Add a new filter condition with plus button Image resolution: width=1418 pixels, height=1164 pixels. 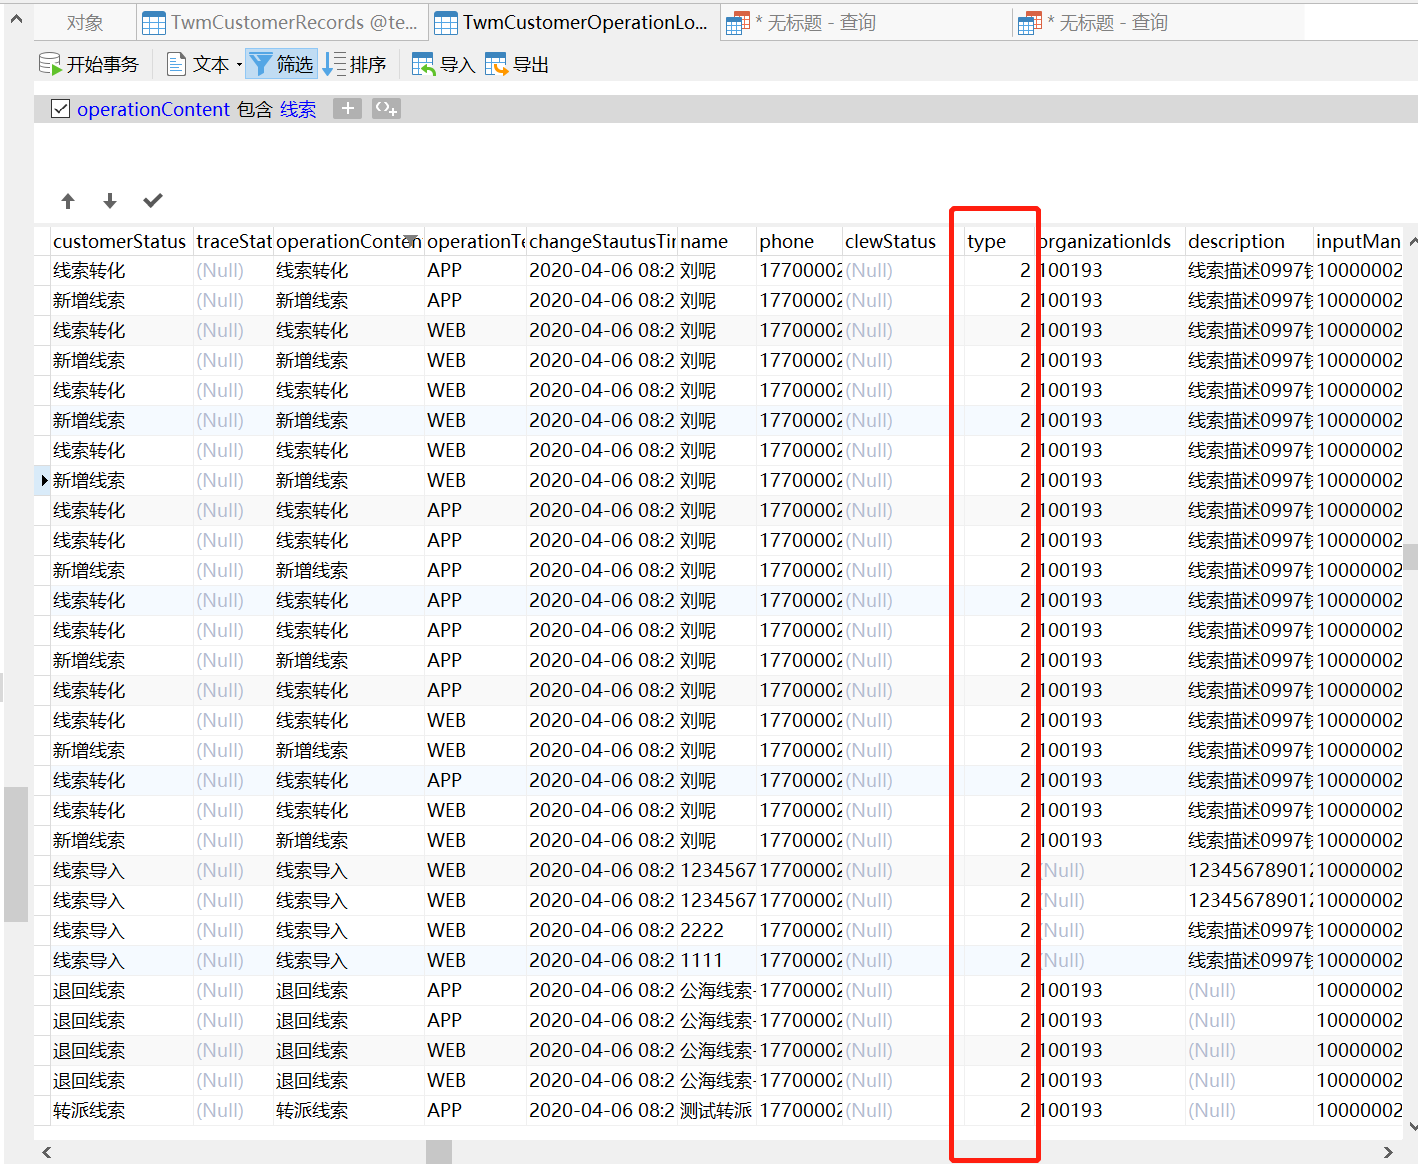347,108
